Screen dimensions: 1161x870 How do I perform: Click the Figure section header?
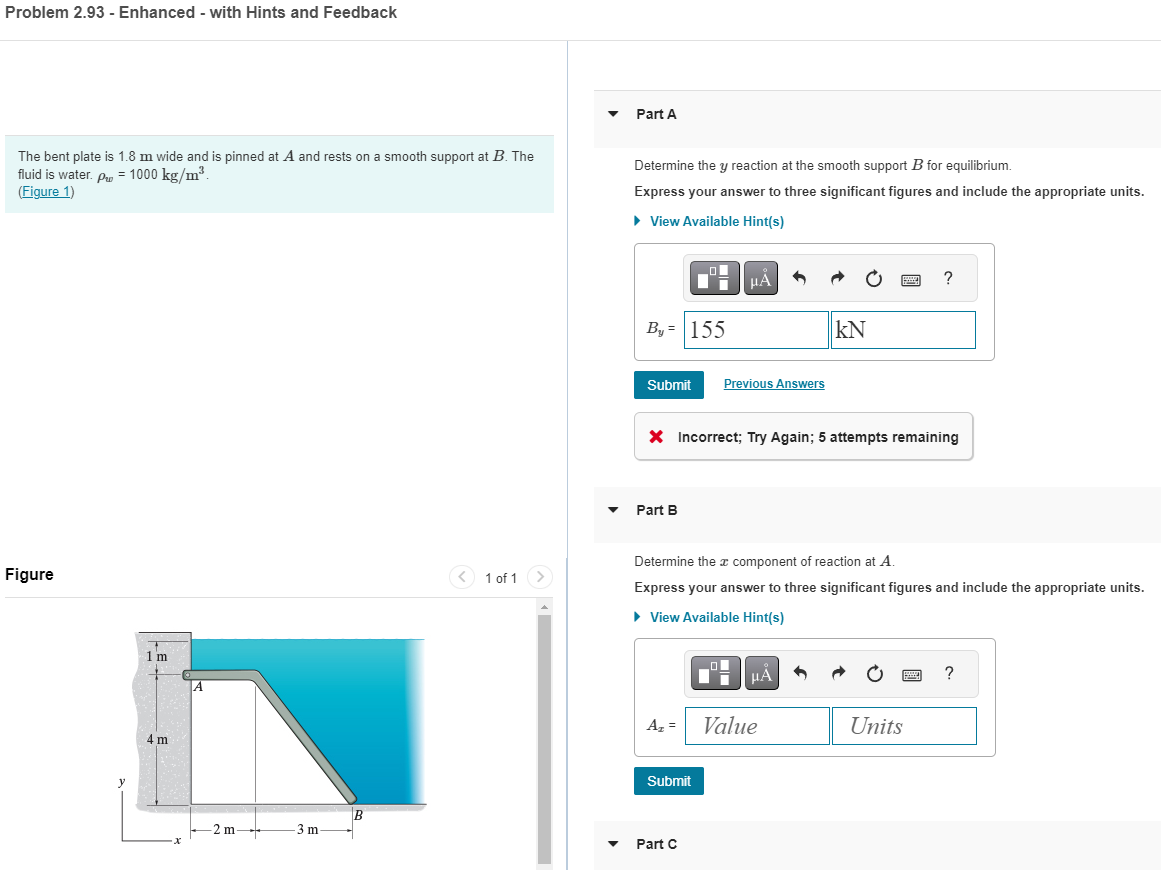click(x=28, y=574)
